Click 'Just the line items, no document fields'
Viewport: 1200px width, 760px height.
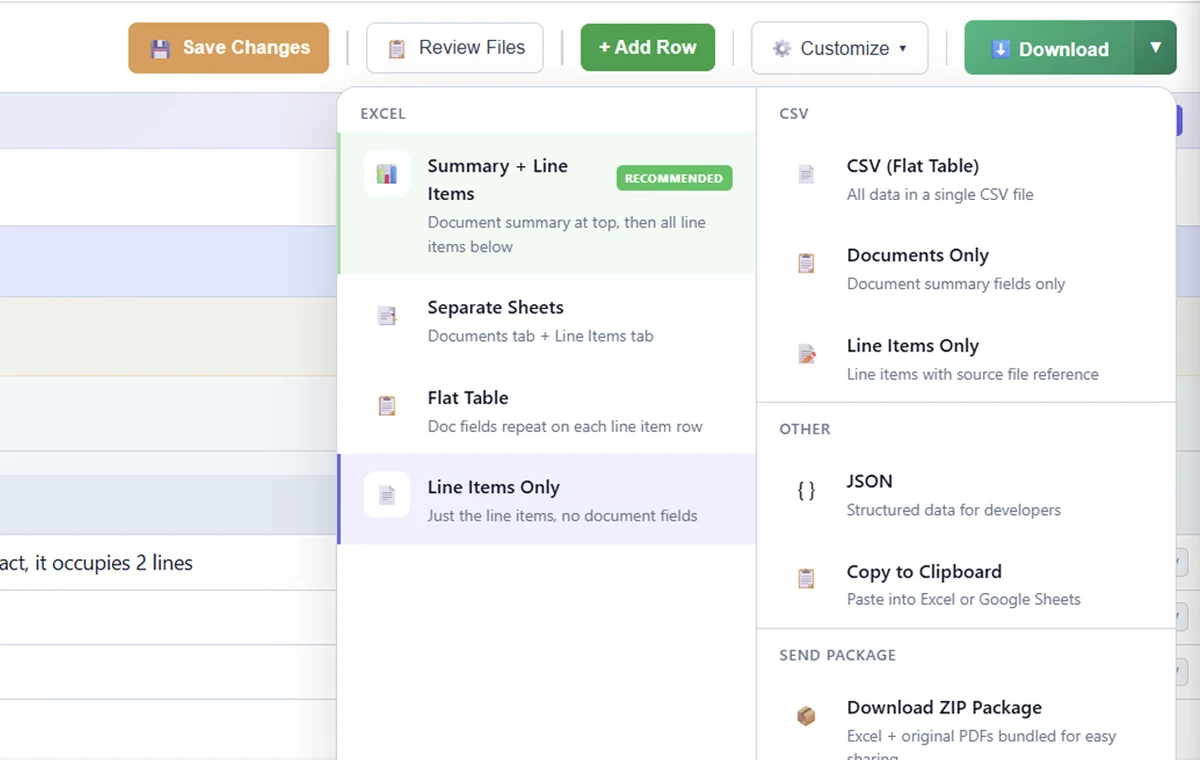coord(562,516)
